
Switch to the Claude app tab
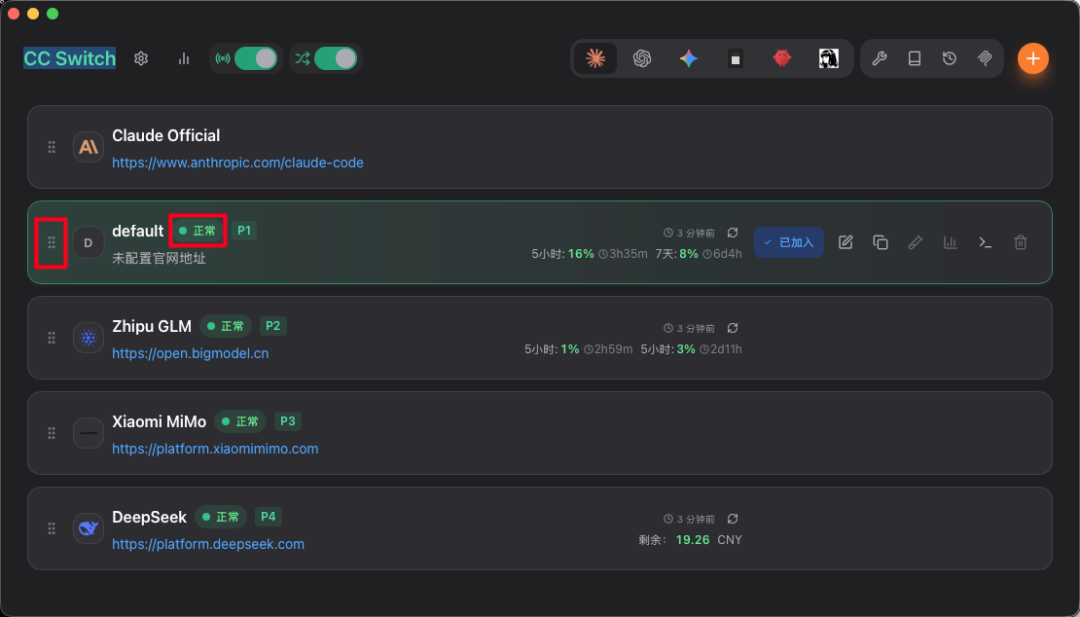pyautogui.click(x=595, y=59)
